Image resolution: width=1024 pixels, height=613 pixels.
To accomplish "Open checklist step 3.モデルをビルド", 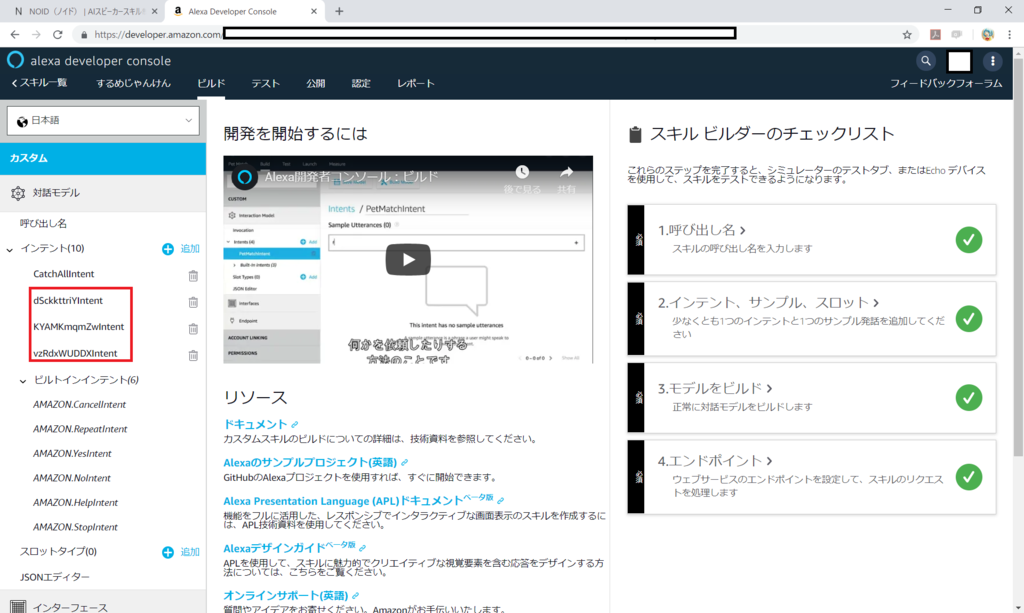I will [715, 388].
